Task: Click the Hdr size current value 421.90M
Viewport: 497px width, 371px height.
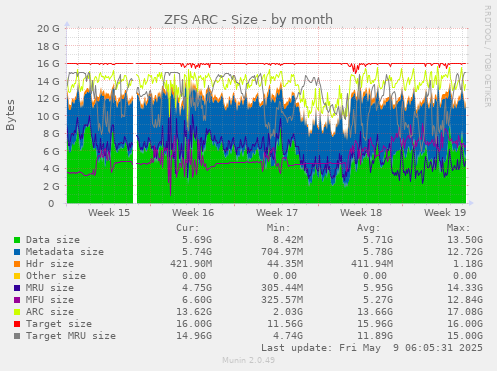Action: [191, 264]
